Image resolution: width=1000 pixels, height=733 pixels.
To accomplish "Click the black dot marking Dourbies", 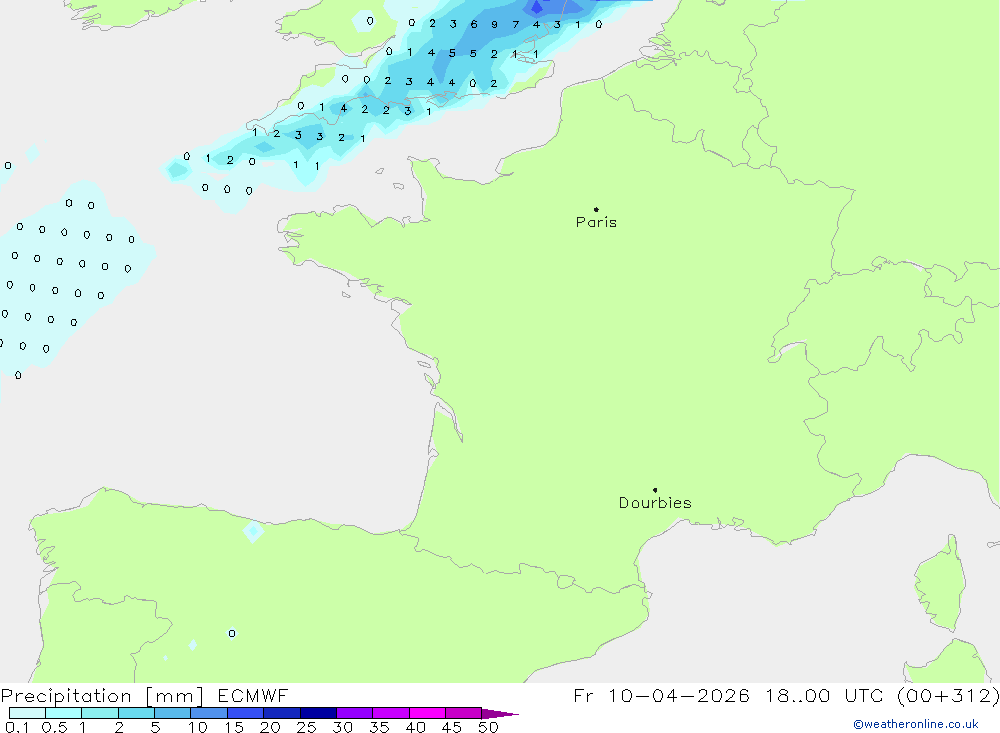I will pos(655,490).
